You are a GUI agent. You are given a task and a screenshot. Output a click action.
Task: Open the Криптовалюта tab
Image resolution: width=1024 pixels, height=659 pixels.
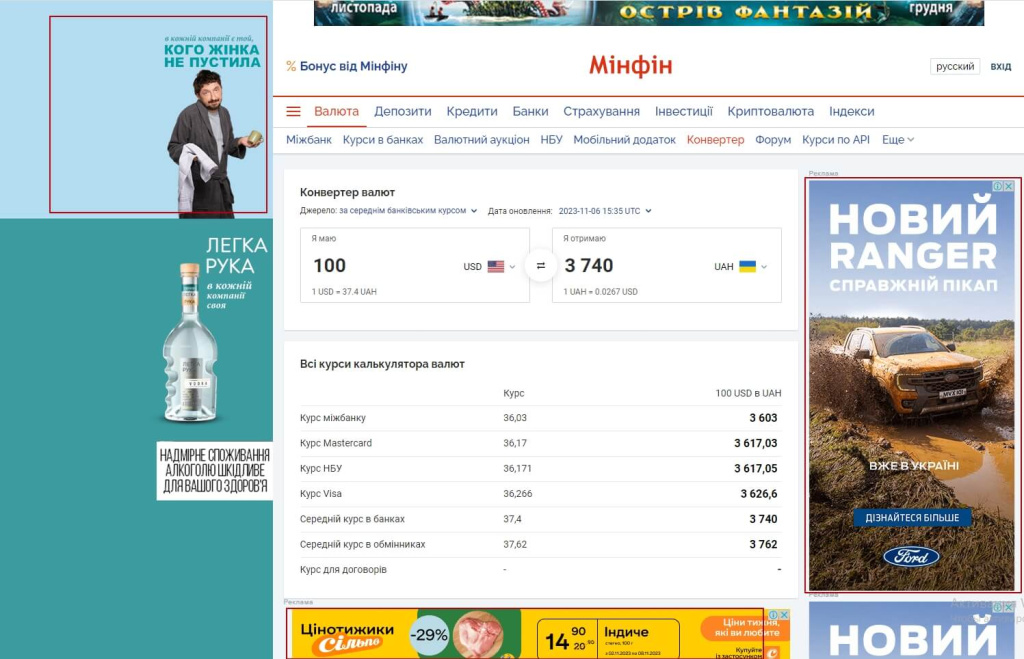(771, 112)
